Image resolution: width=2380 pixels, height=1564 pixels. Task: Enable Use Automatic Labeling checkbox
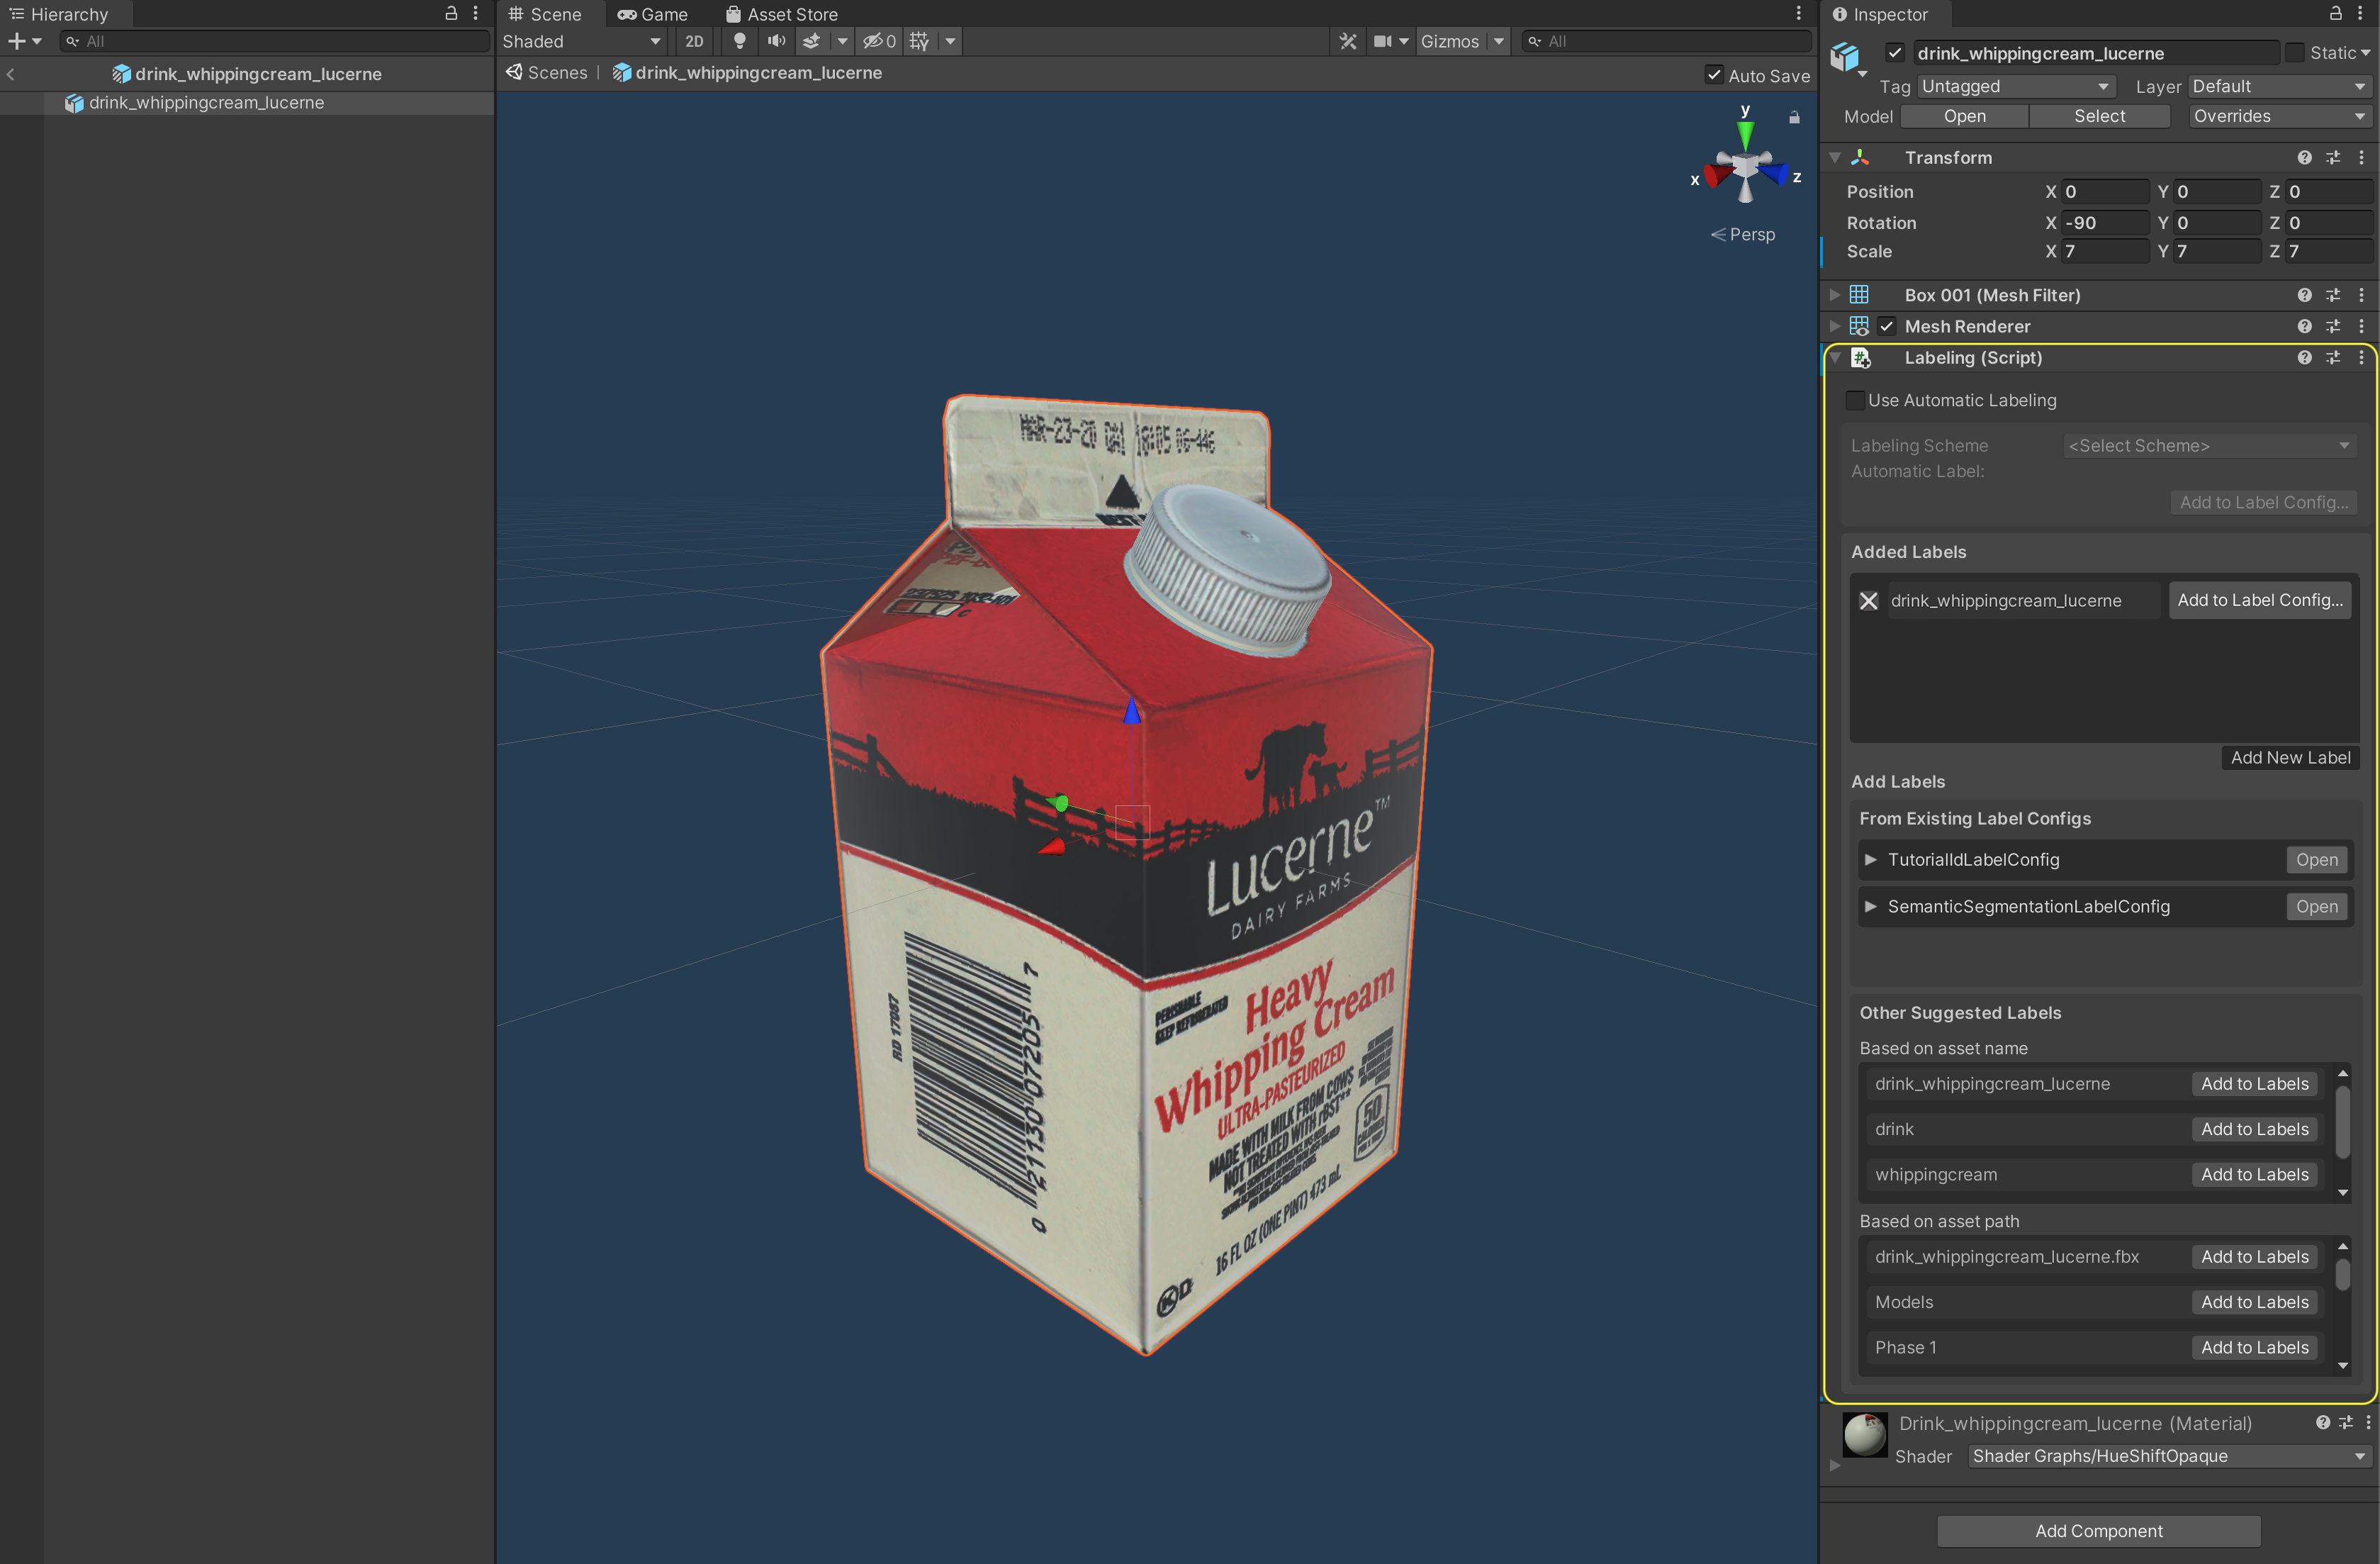[x=1856, y=400]
